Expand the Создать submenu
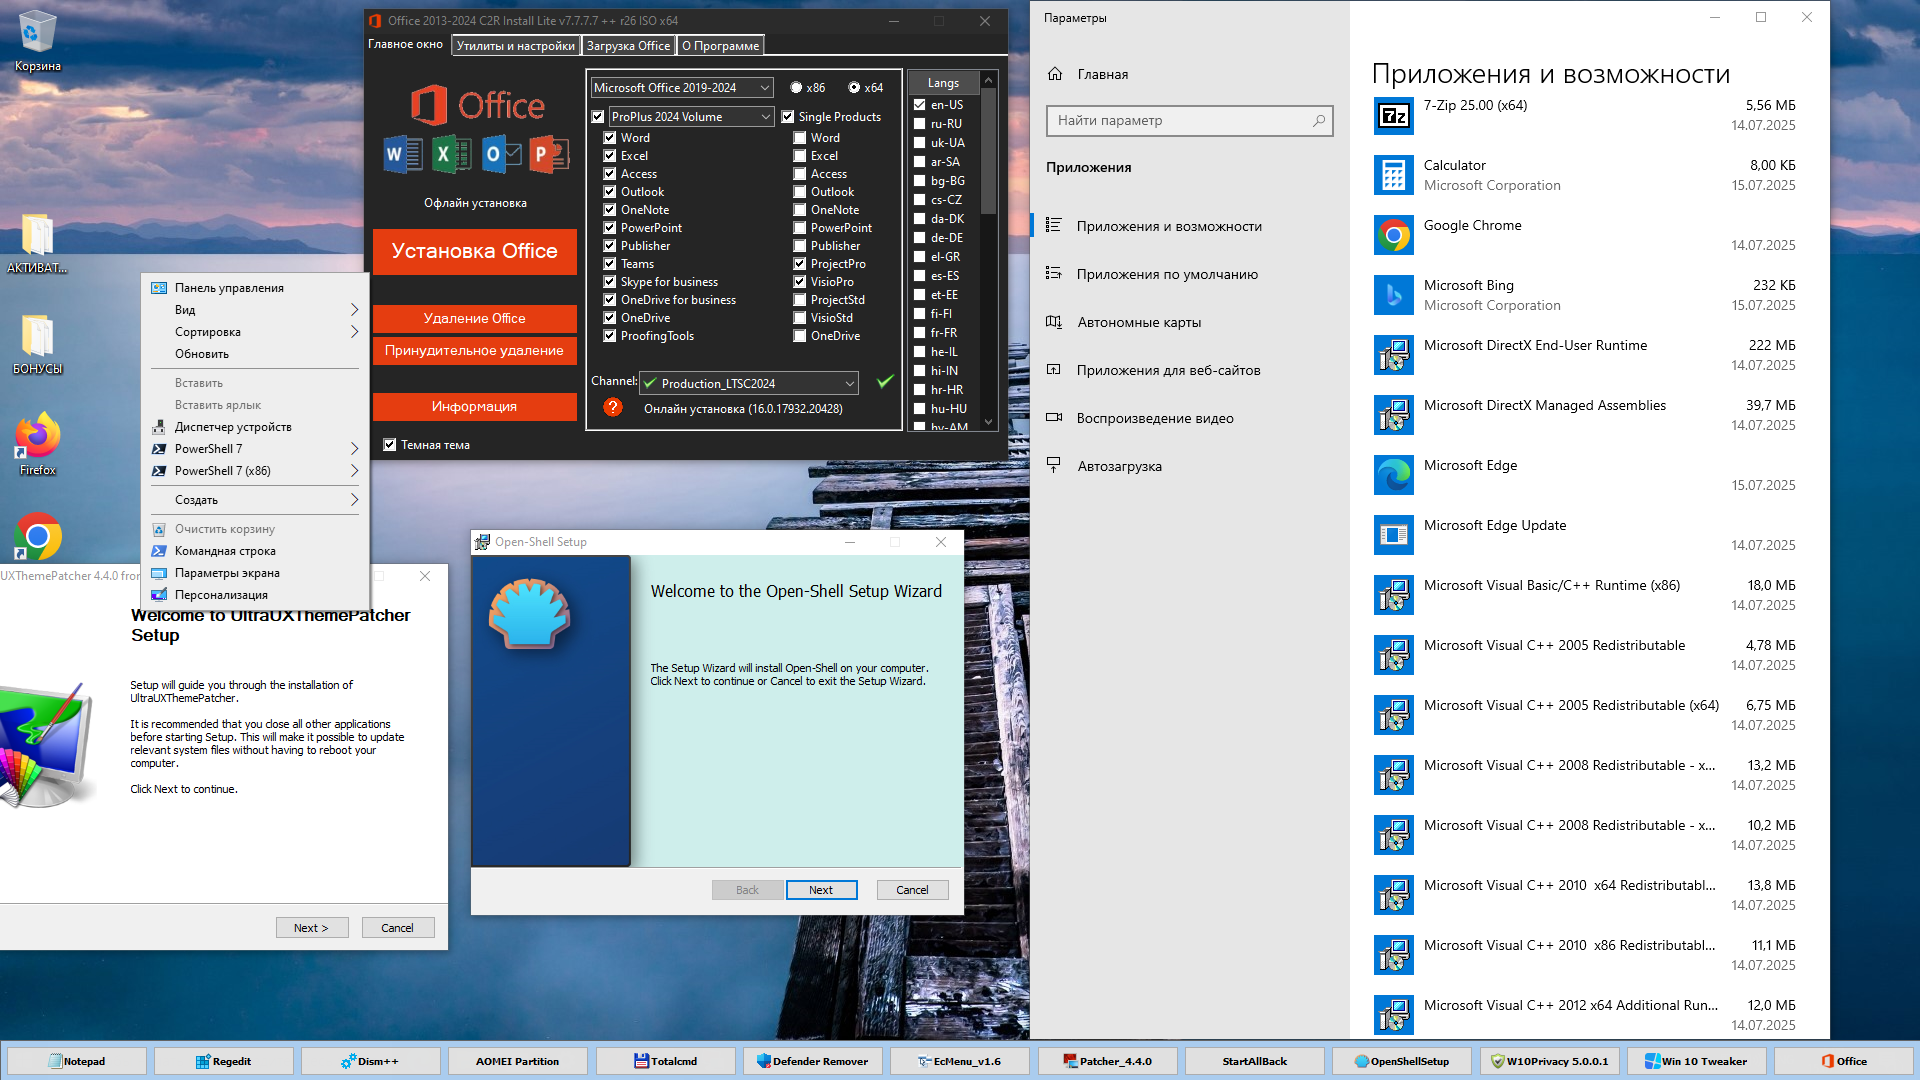The height and width of the screenshot is (1080, 1920). coord(255,500)
